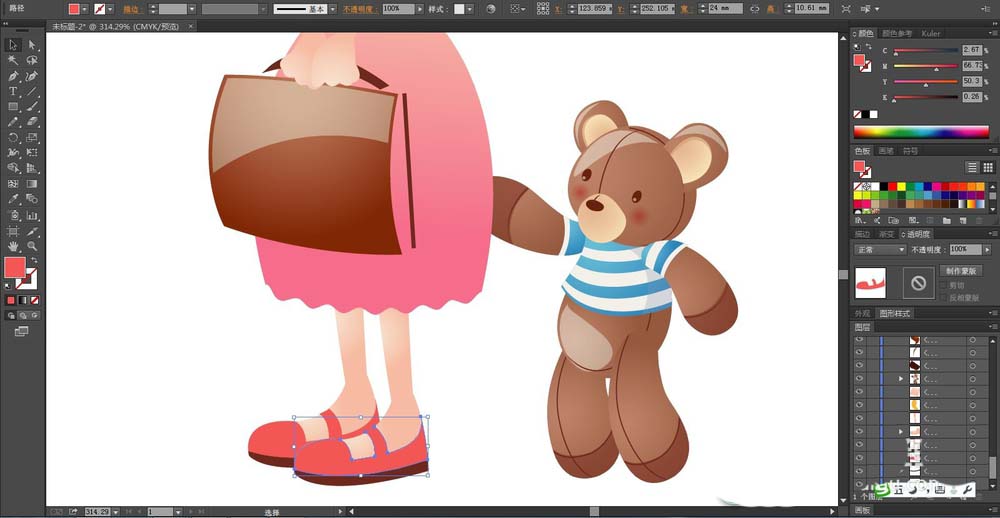
Task: Switch to the 符号 symbols tab
Action: pyautogui.click(x=910, y=151)
